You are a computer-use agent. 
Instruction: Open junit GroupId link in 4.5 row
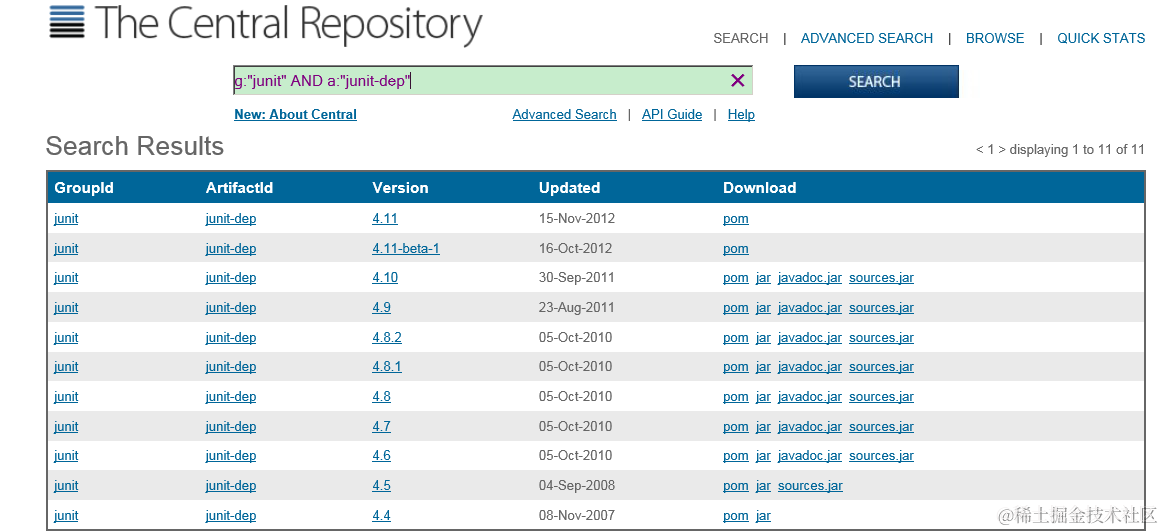tap(66, 485)
